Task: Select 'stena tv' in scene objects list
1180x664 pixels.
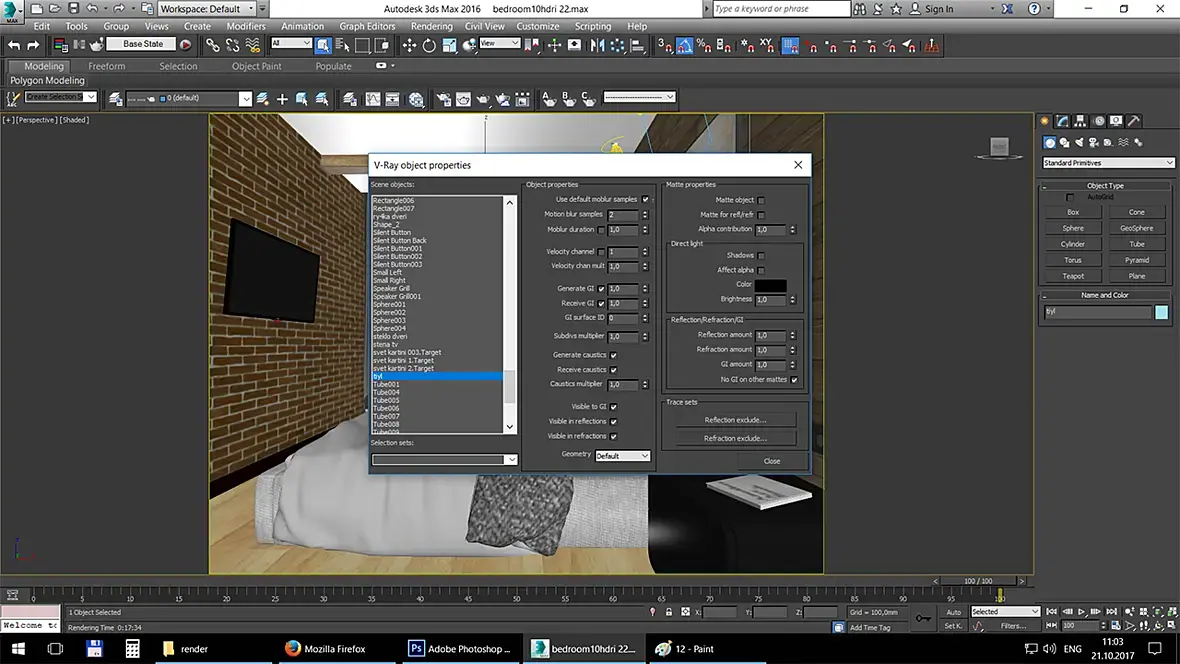Action: tap(386, 344)
